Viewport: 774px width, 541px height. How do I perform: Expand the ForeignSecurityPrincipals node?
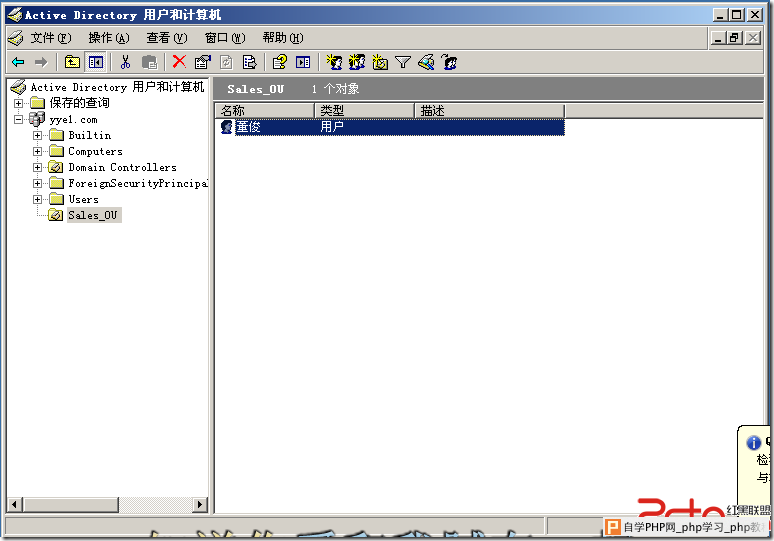pos(38,184)
